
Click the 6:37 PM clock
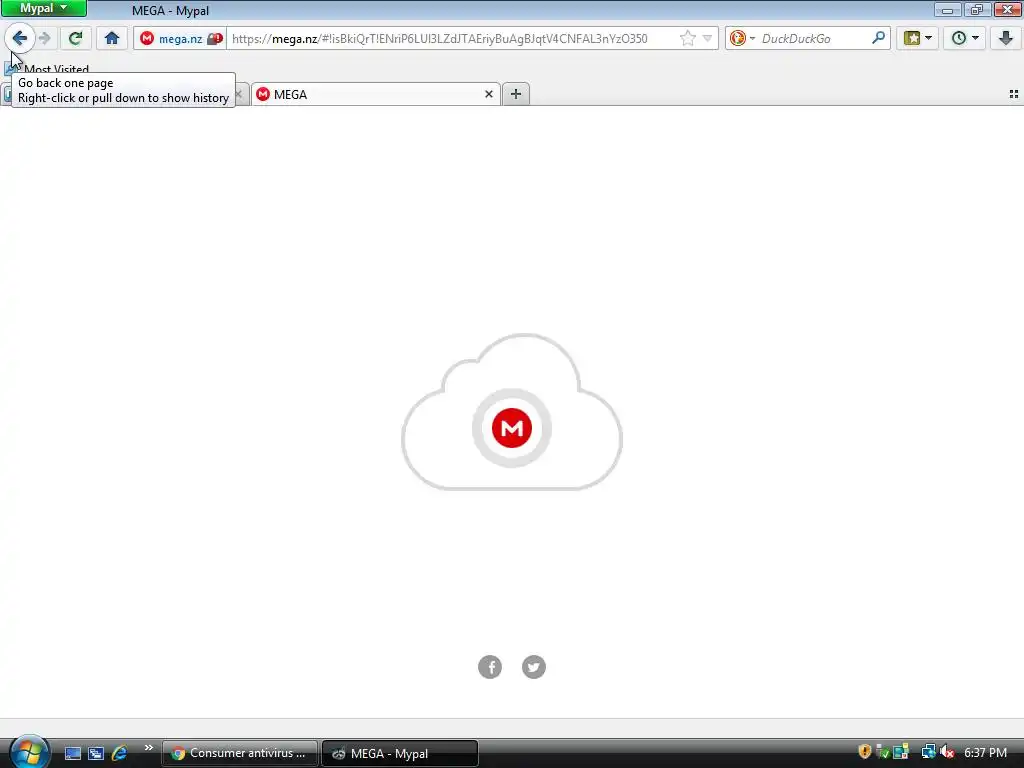click(985, 753)
